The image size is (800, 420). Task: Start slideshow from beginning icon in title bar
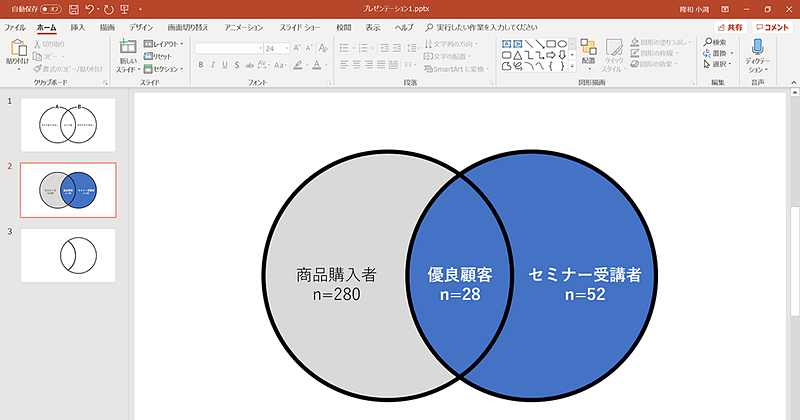click(x=124, y=9)
